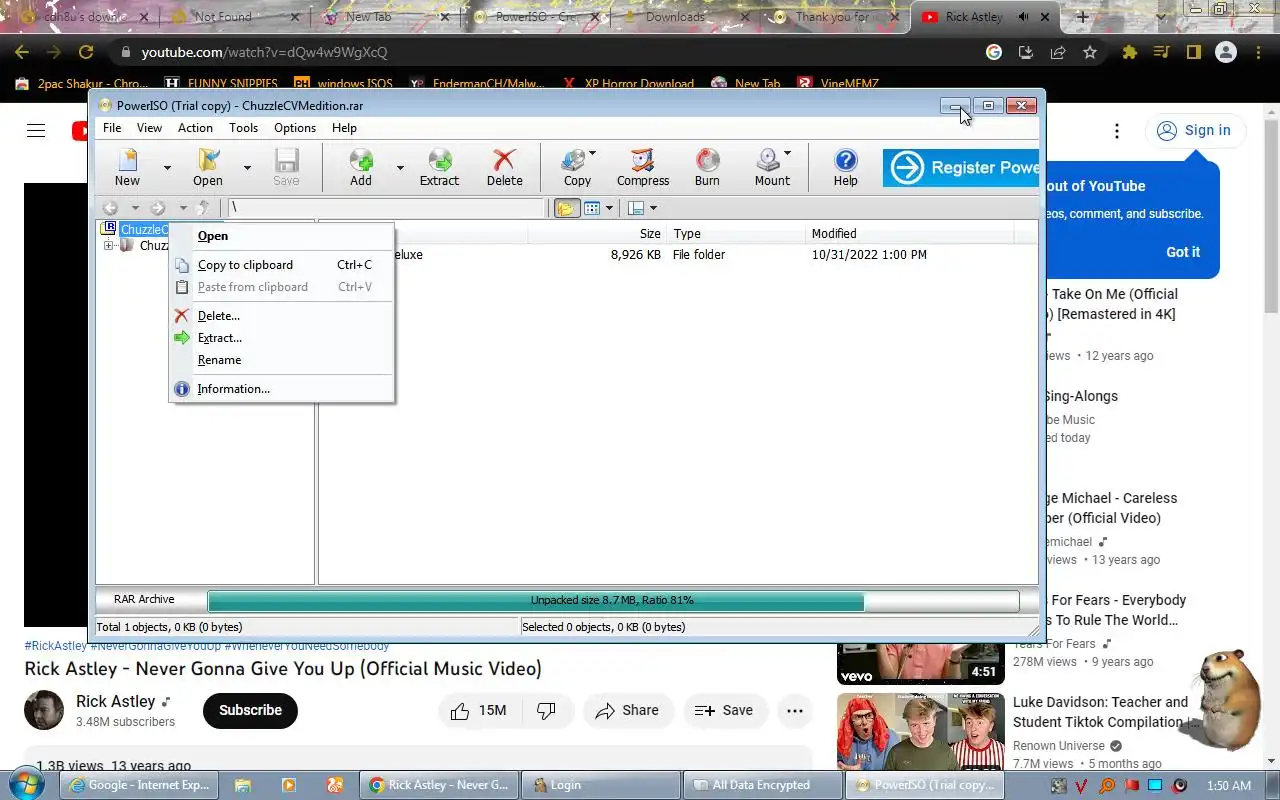The image size is (1280, 800).
Task: Open the File menu in PowerISO
Action: click(x=112, y=128)
